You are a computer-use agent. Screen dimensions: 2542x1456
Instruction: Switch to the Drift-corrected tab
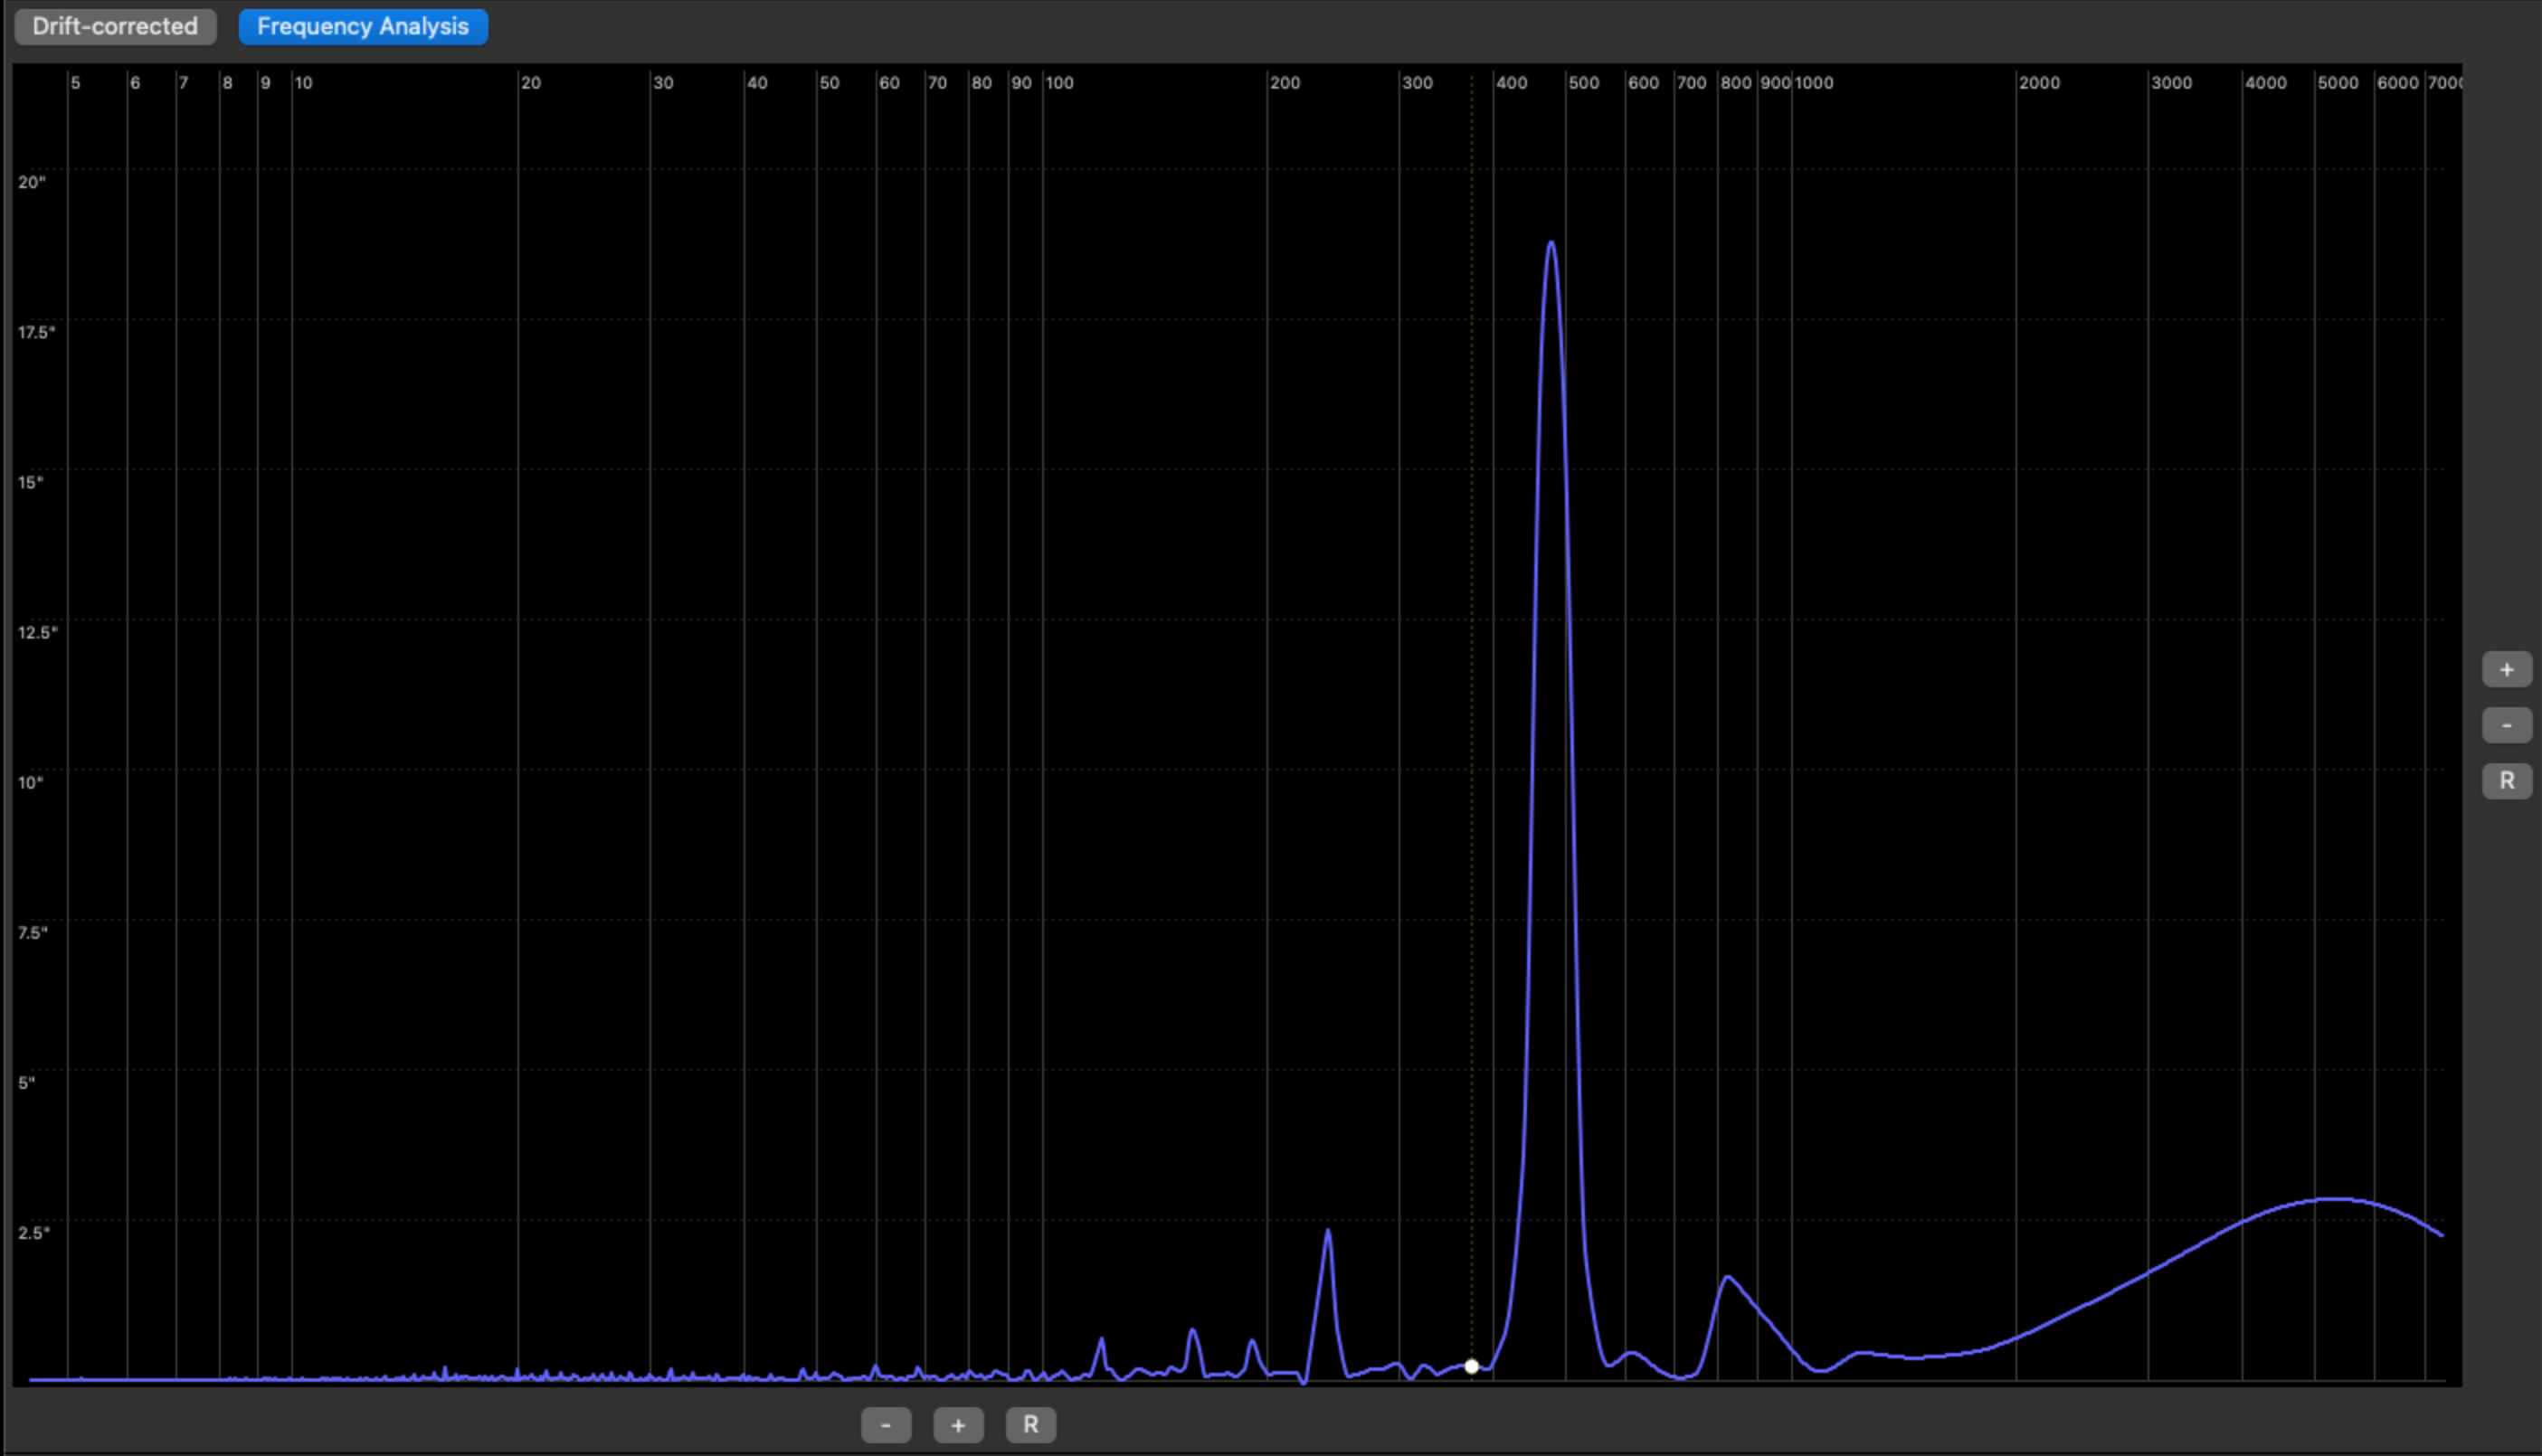click(x=115, y=26)
